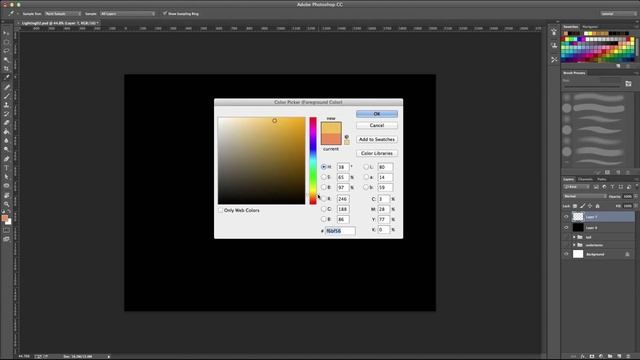640x360 pixels.
Task: Open the Sample Size dropdown
Action: pos(63,13)
